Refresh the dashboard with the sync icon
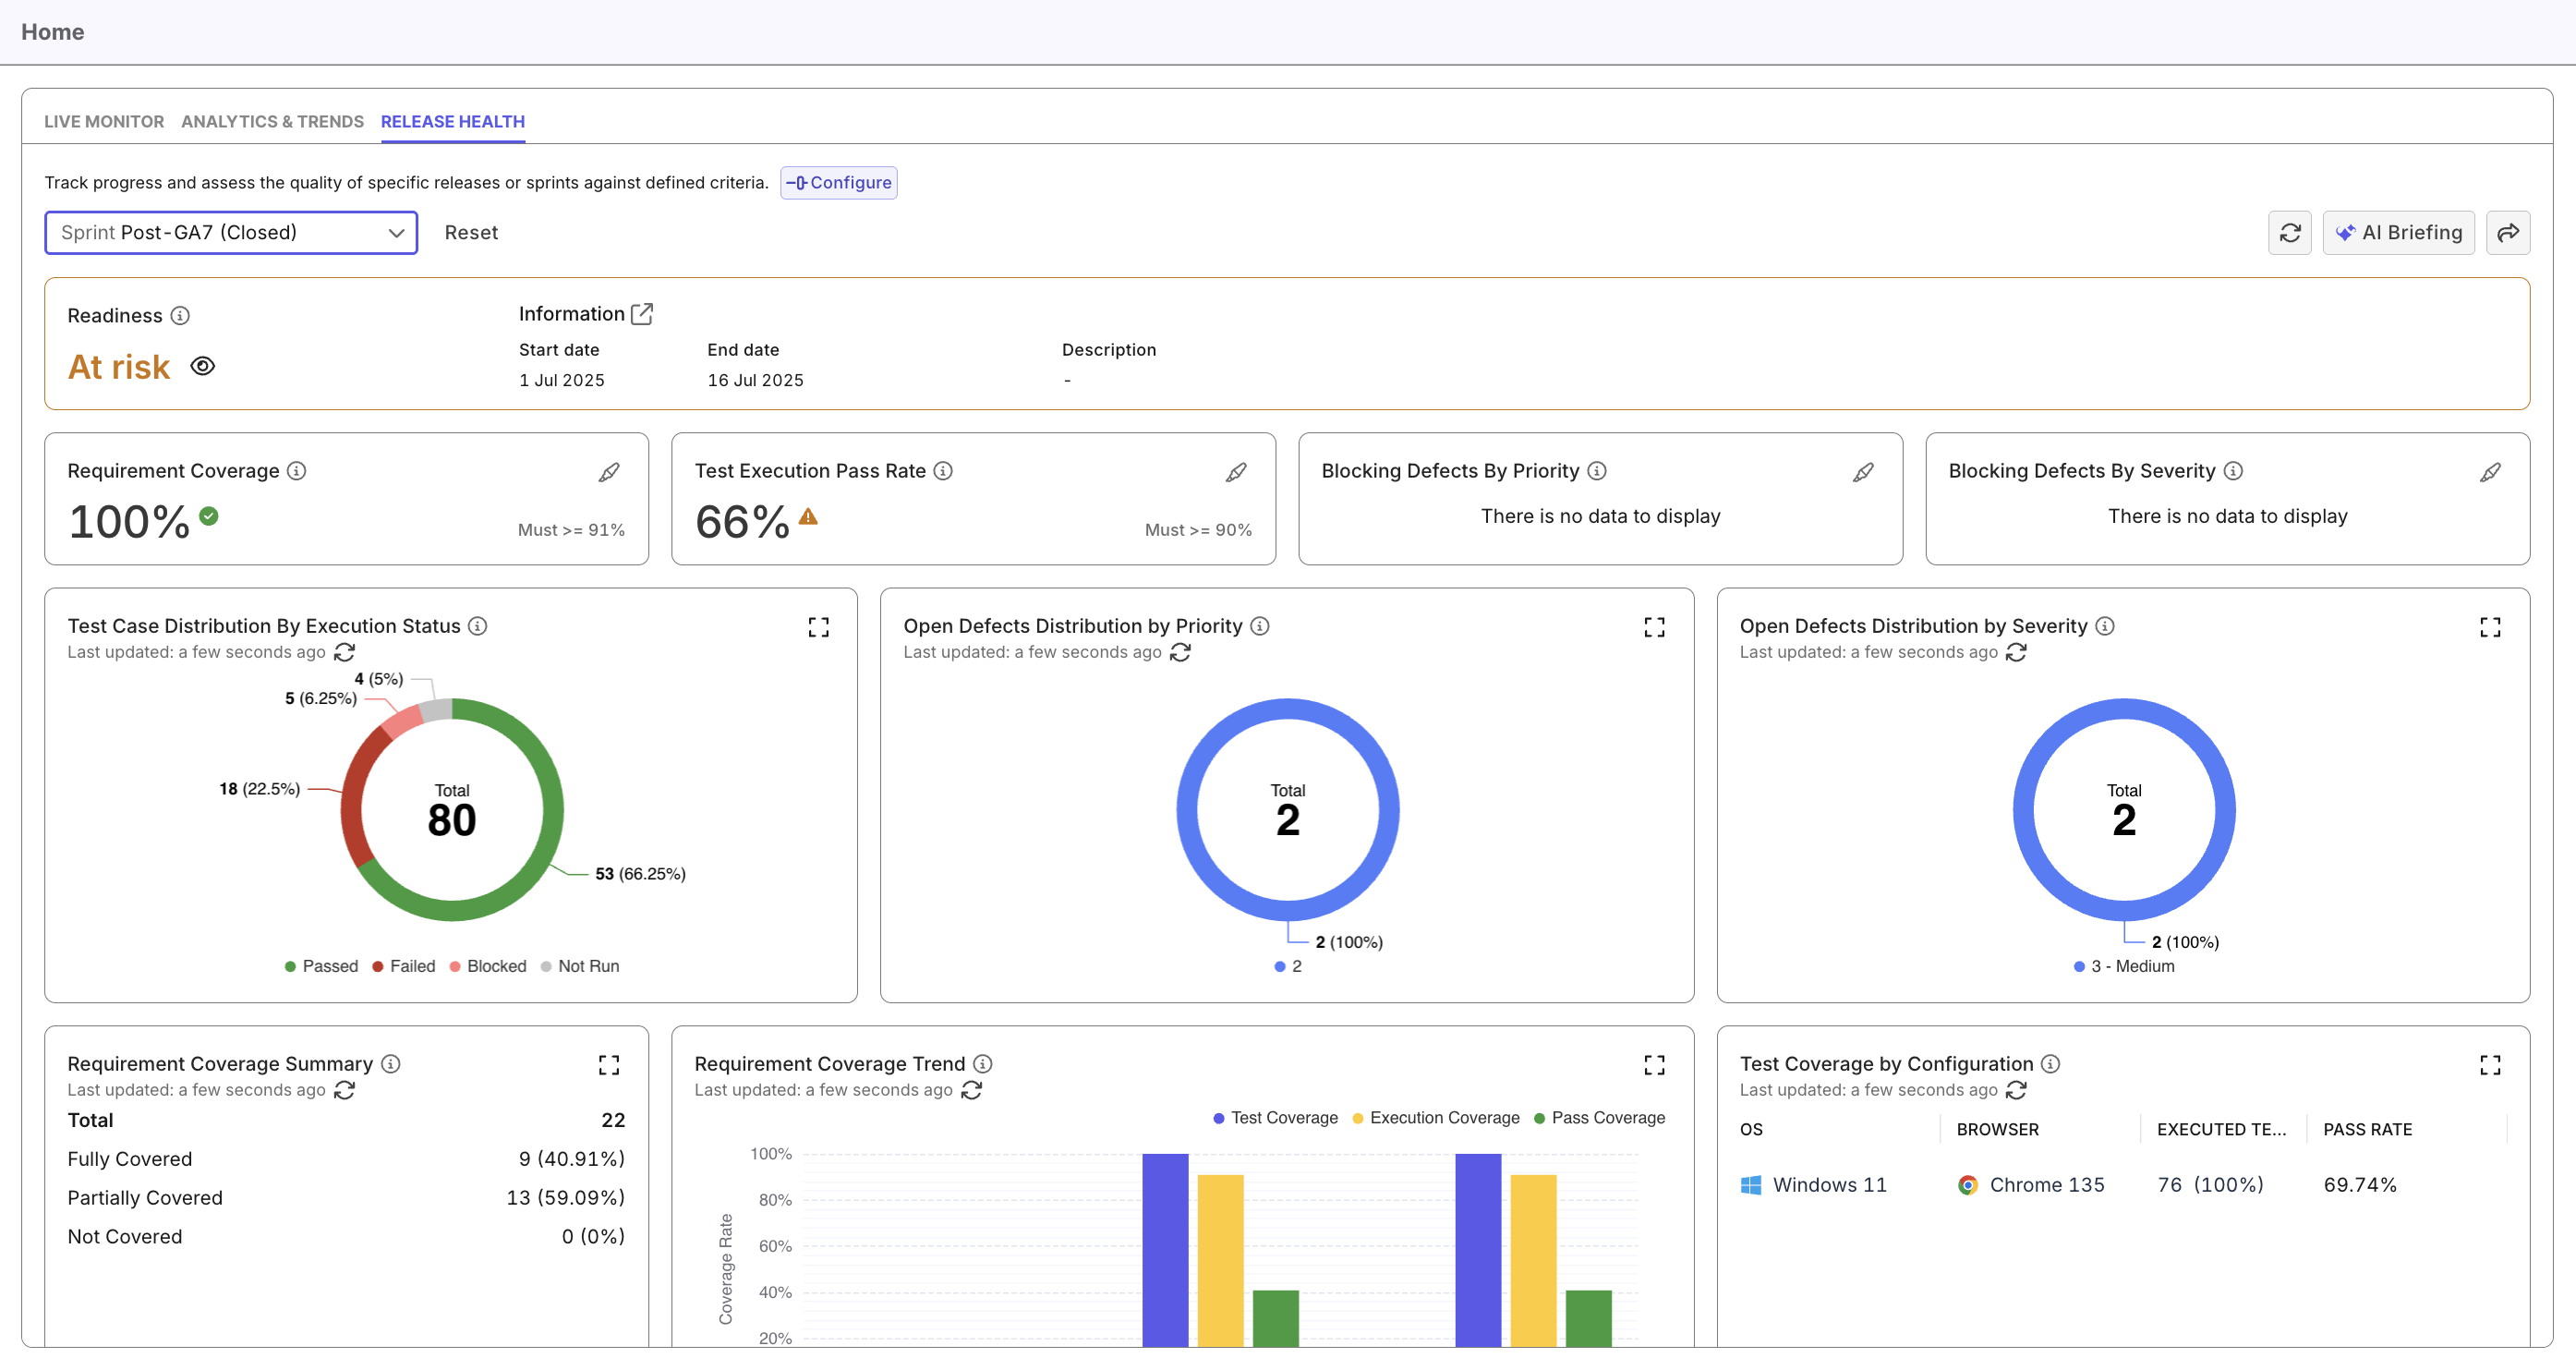 [2290, 232]
